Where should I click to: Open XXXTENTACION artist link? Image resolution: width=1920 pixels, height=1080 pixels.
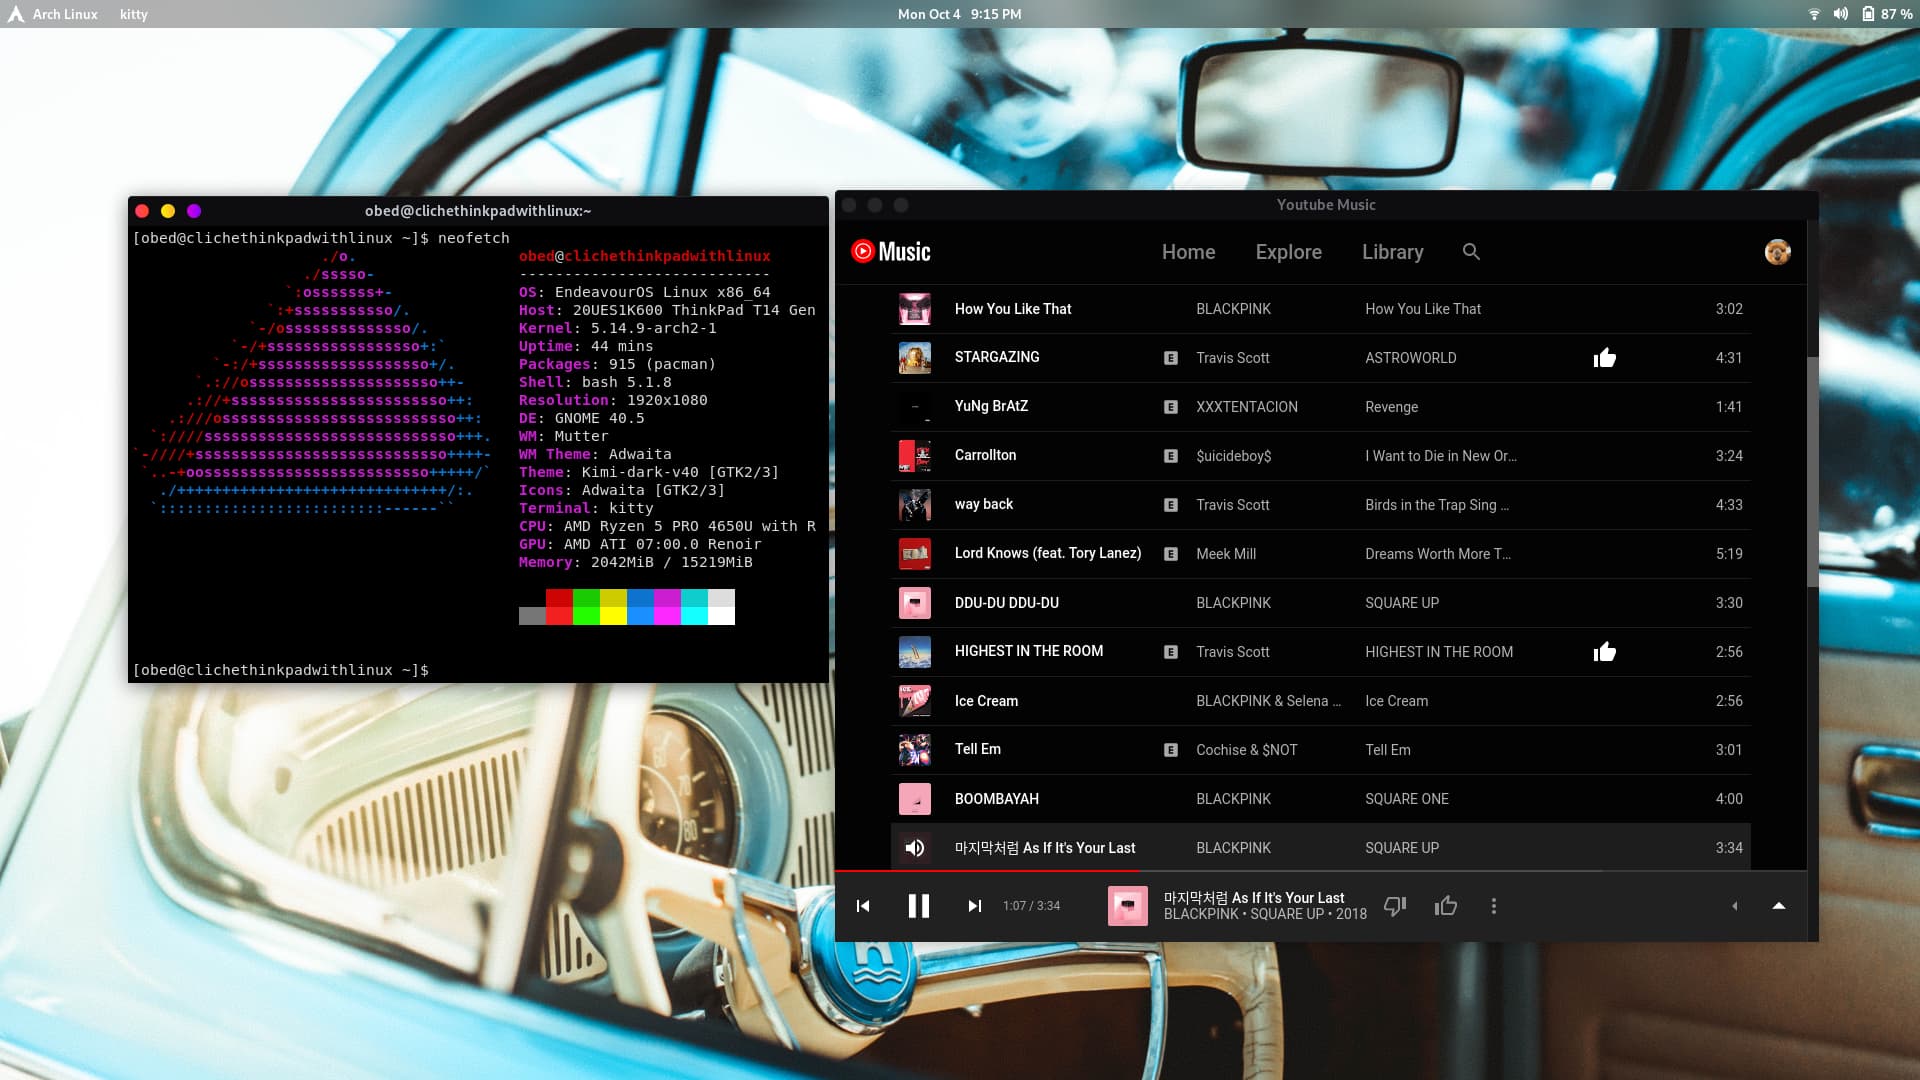tap(1246, 407)
